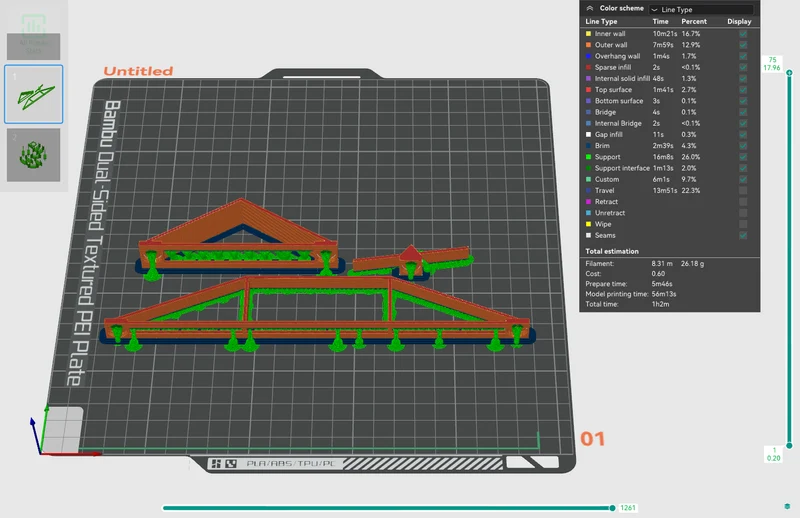Open the Line Type color scheme dropdown
The height and width of the screenshot is (518, 800).
click(701, 9)
